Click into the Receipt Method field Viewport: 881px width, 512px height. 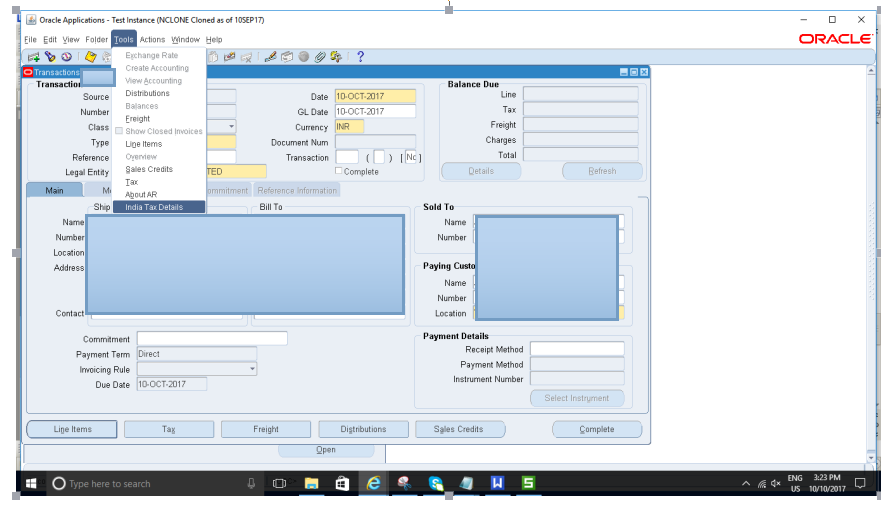tap(577, 348)
